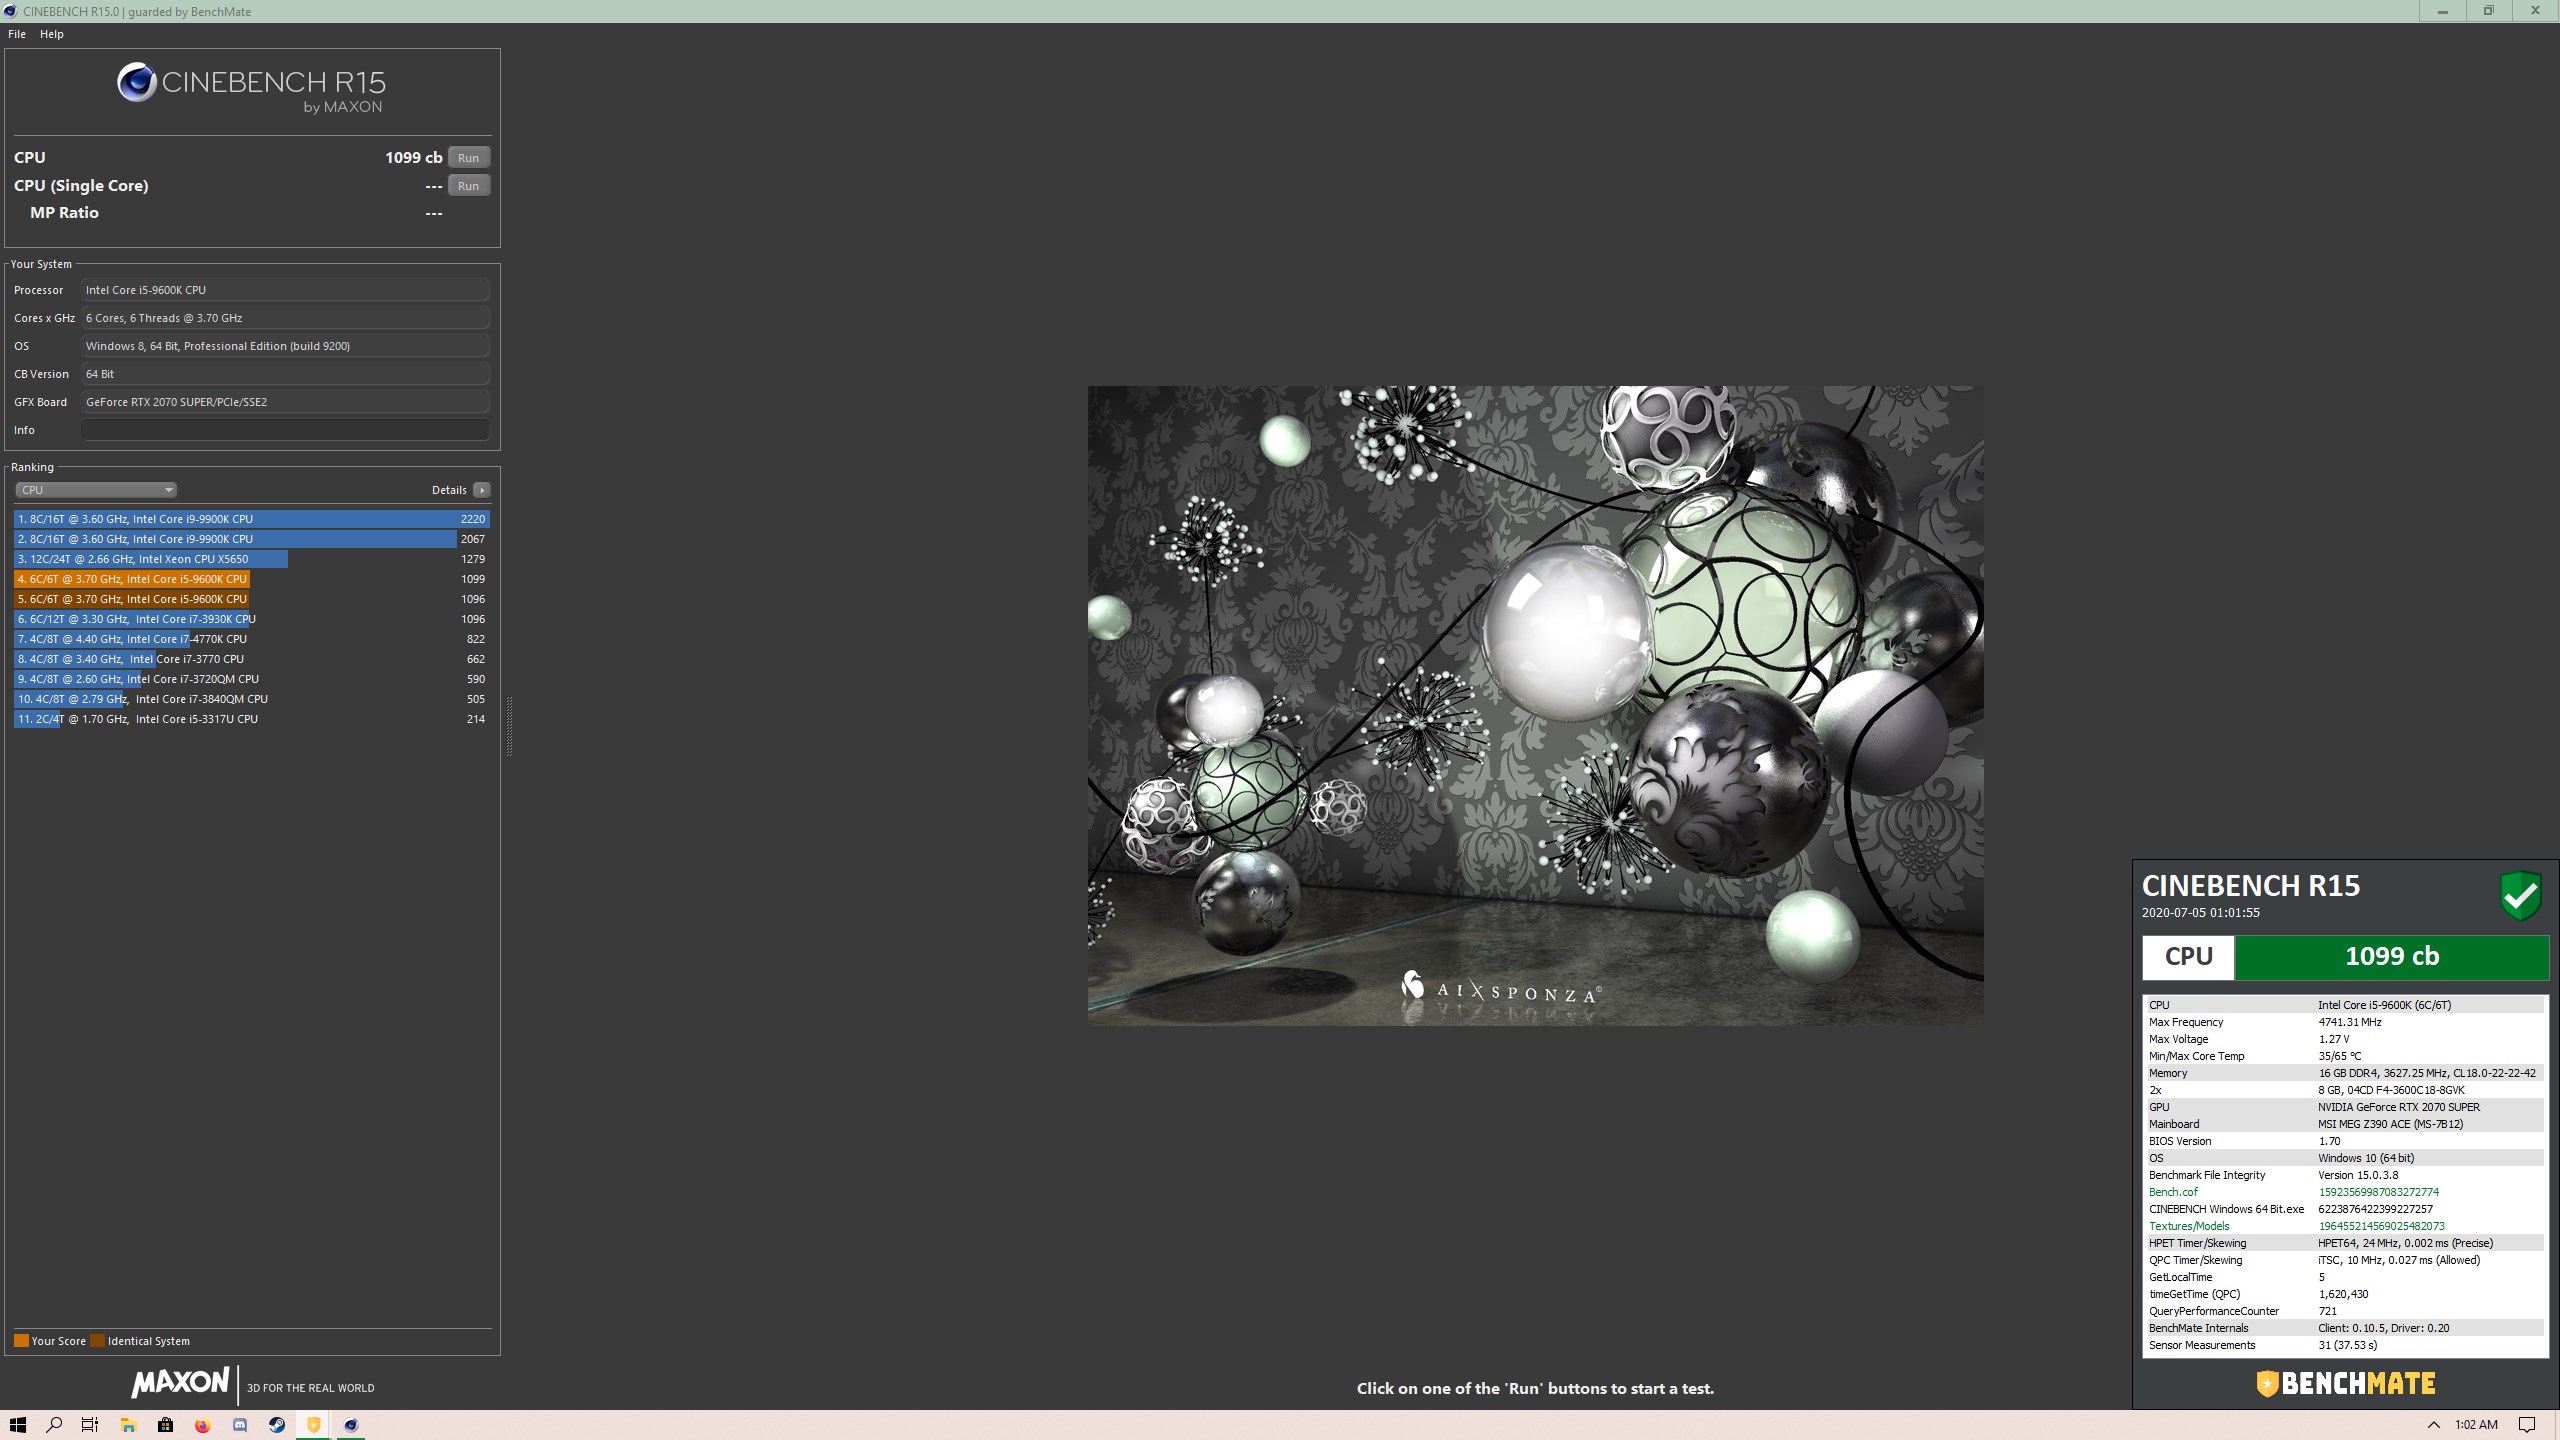Select ranking row 2 i9-9900K 2067

click(x=252, y=539)
